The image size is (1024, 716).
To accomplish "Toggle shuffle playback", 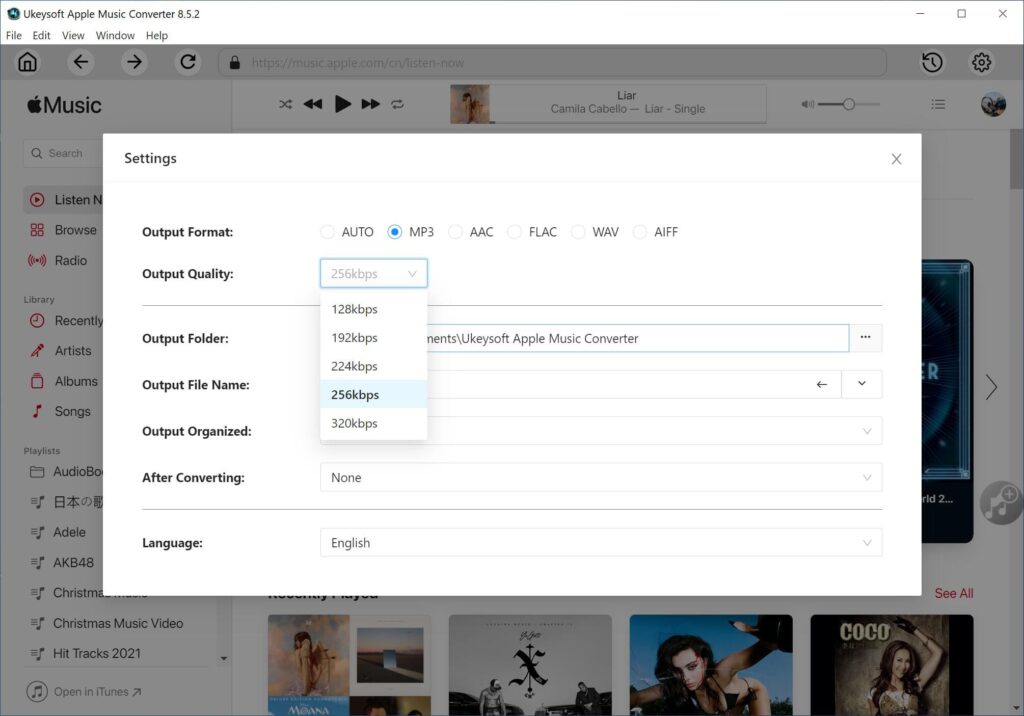I will 285,104.
